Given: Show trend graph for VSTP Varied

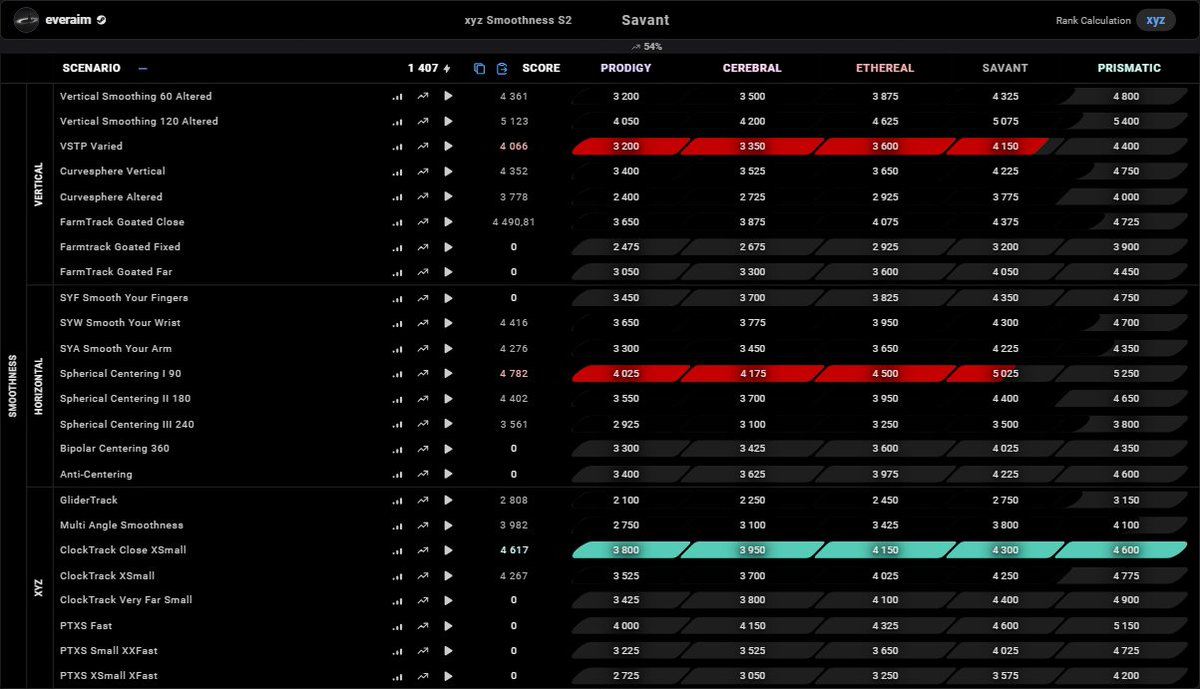Looking at the screenshot, I should coord(423,146).
